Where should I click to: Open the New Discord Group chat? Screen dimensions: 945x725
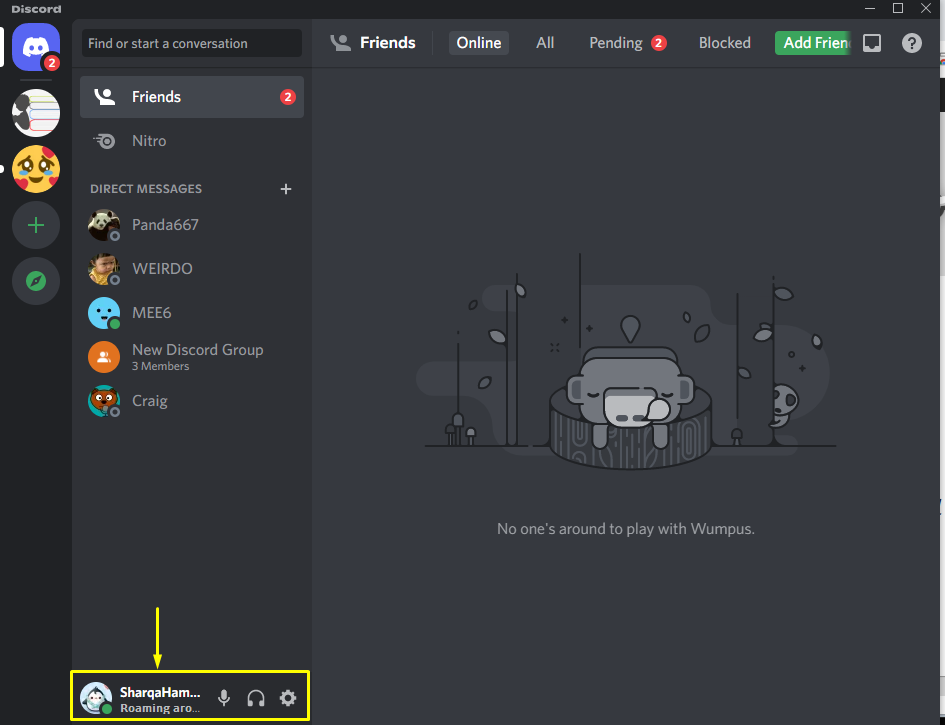(x=192, y=357)
